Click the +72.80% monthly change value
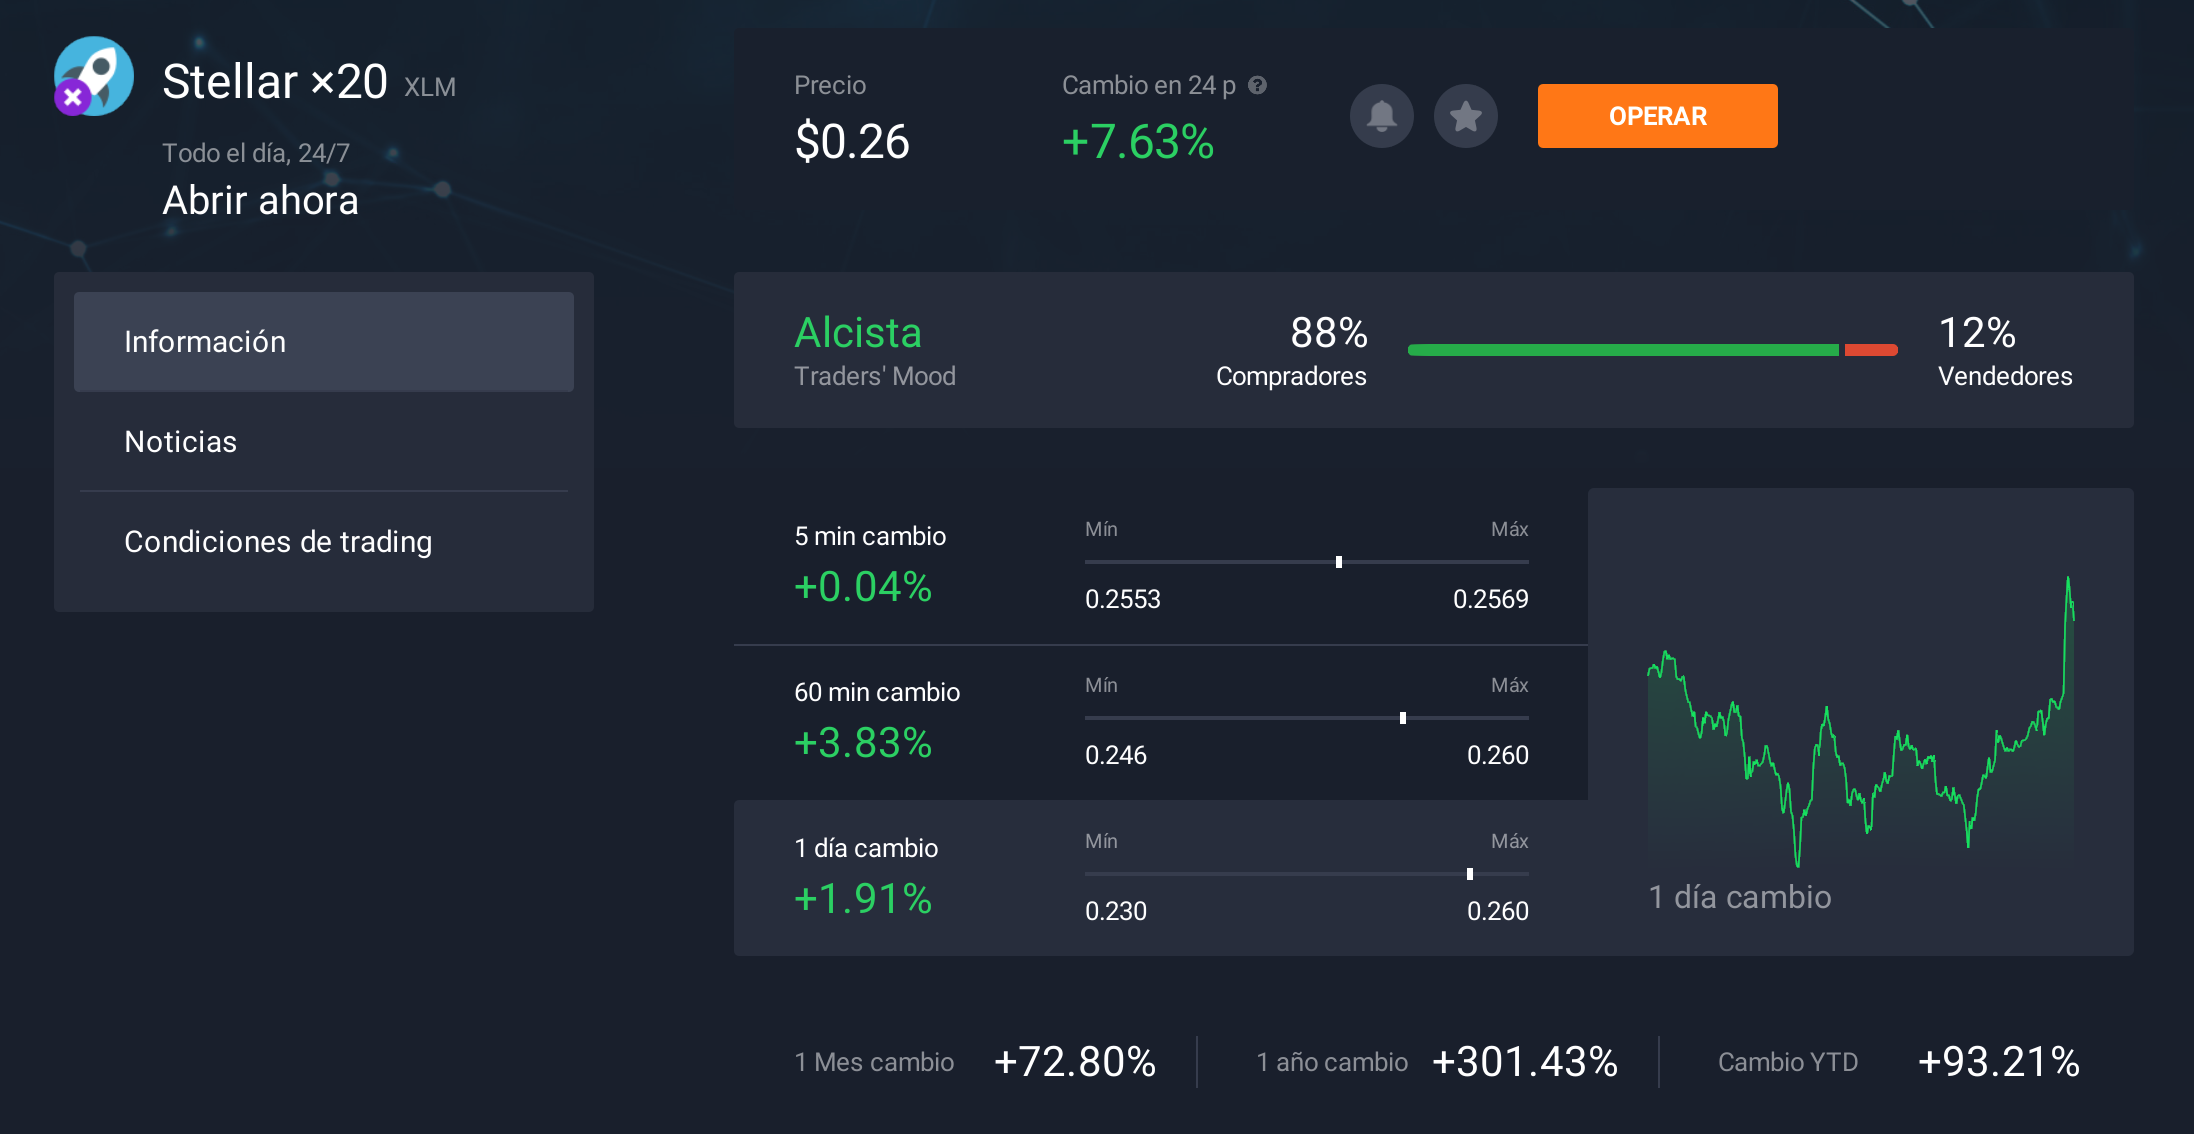This screenshot has width=2194, height=1134. pyautogui.click(x=1075, y=1061)
